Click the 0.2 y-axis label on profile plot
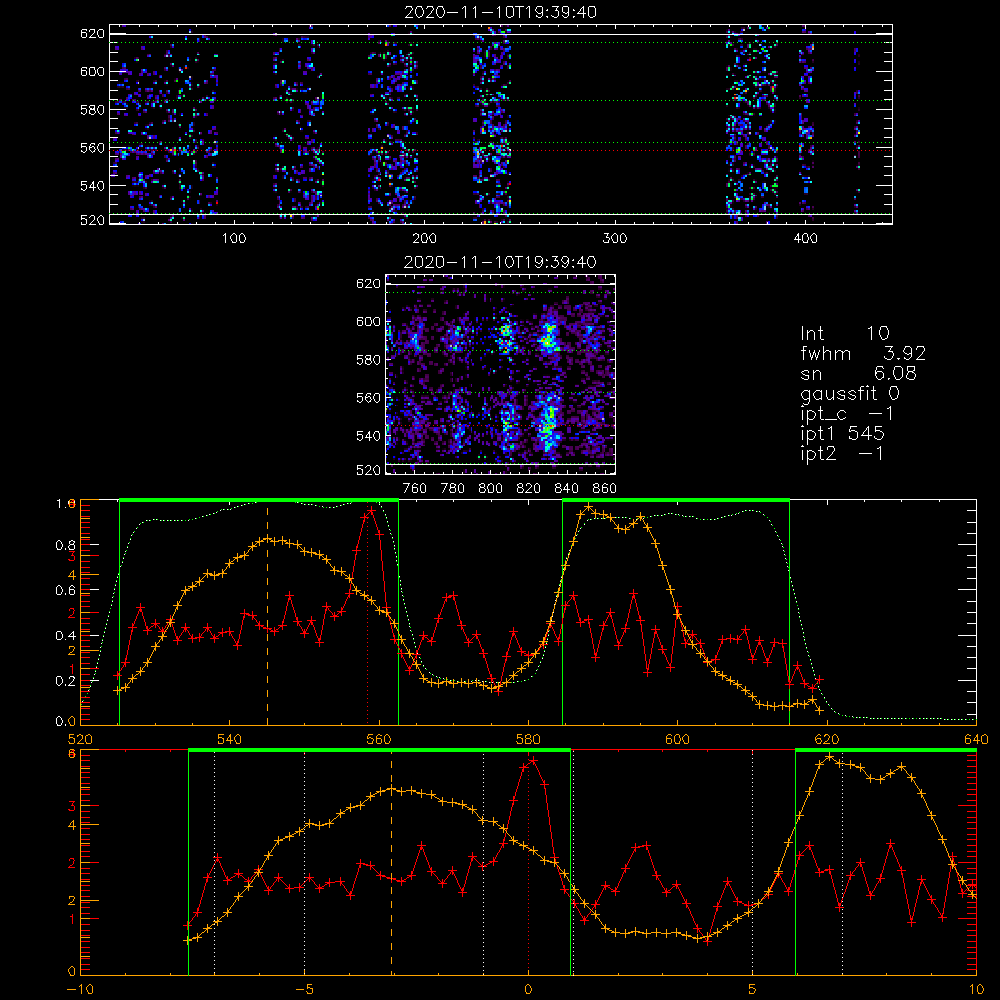Image resolution: width=1000 pixels, height=1000 pixels. pos(66,680)
